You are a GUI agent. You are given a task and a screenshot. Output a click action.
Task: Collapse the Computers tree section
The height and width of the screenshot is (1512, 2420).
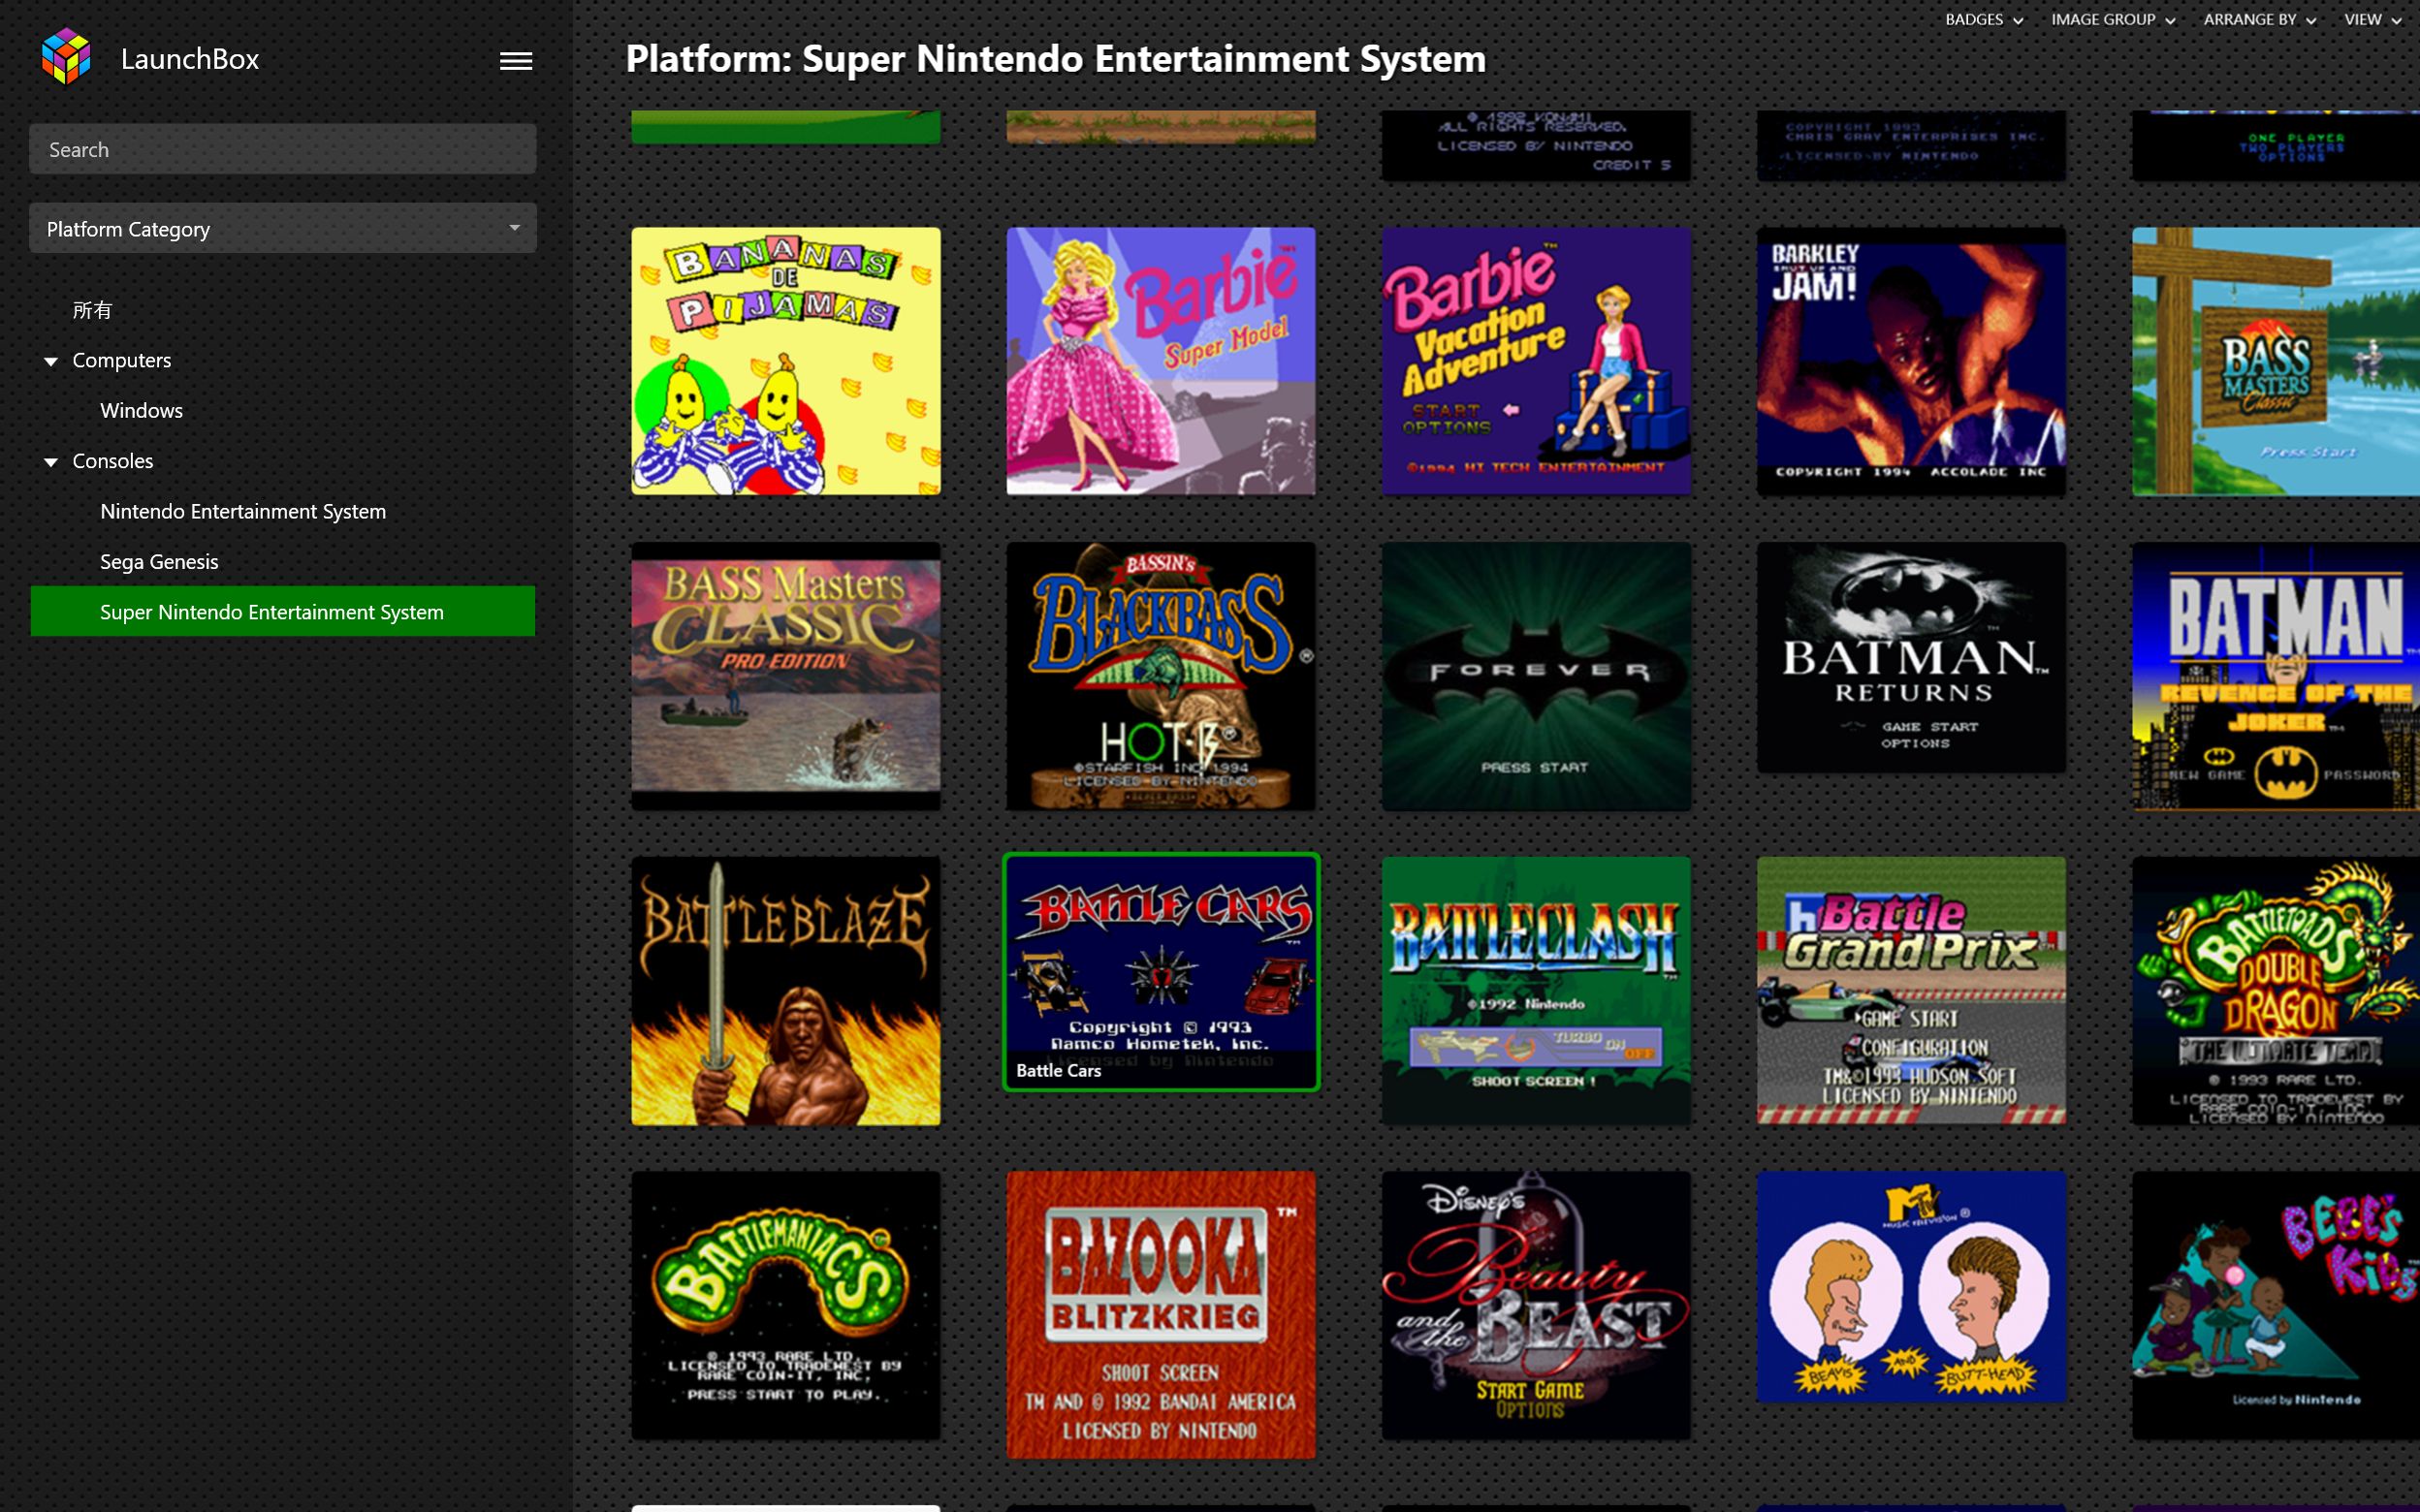[50, 361]
